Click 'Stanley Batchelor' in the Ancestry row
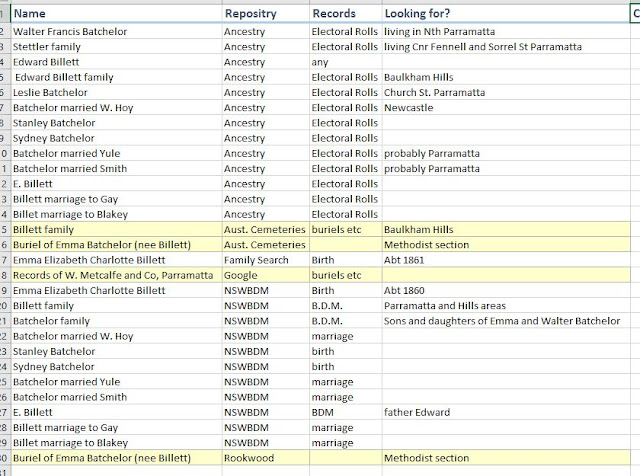Image resolution: width=640 pixels, height=476 pixels. tap(116, 123)
